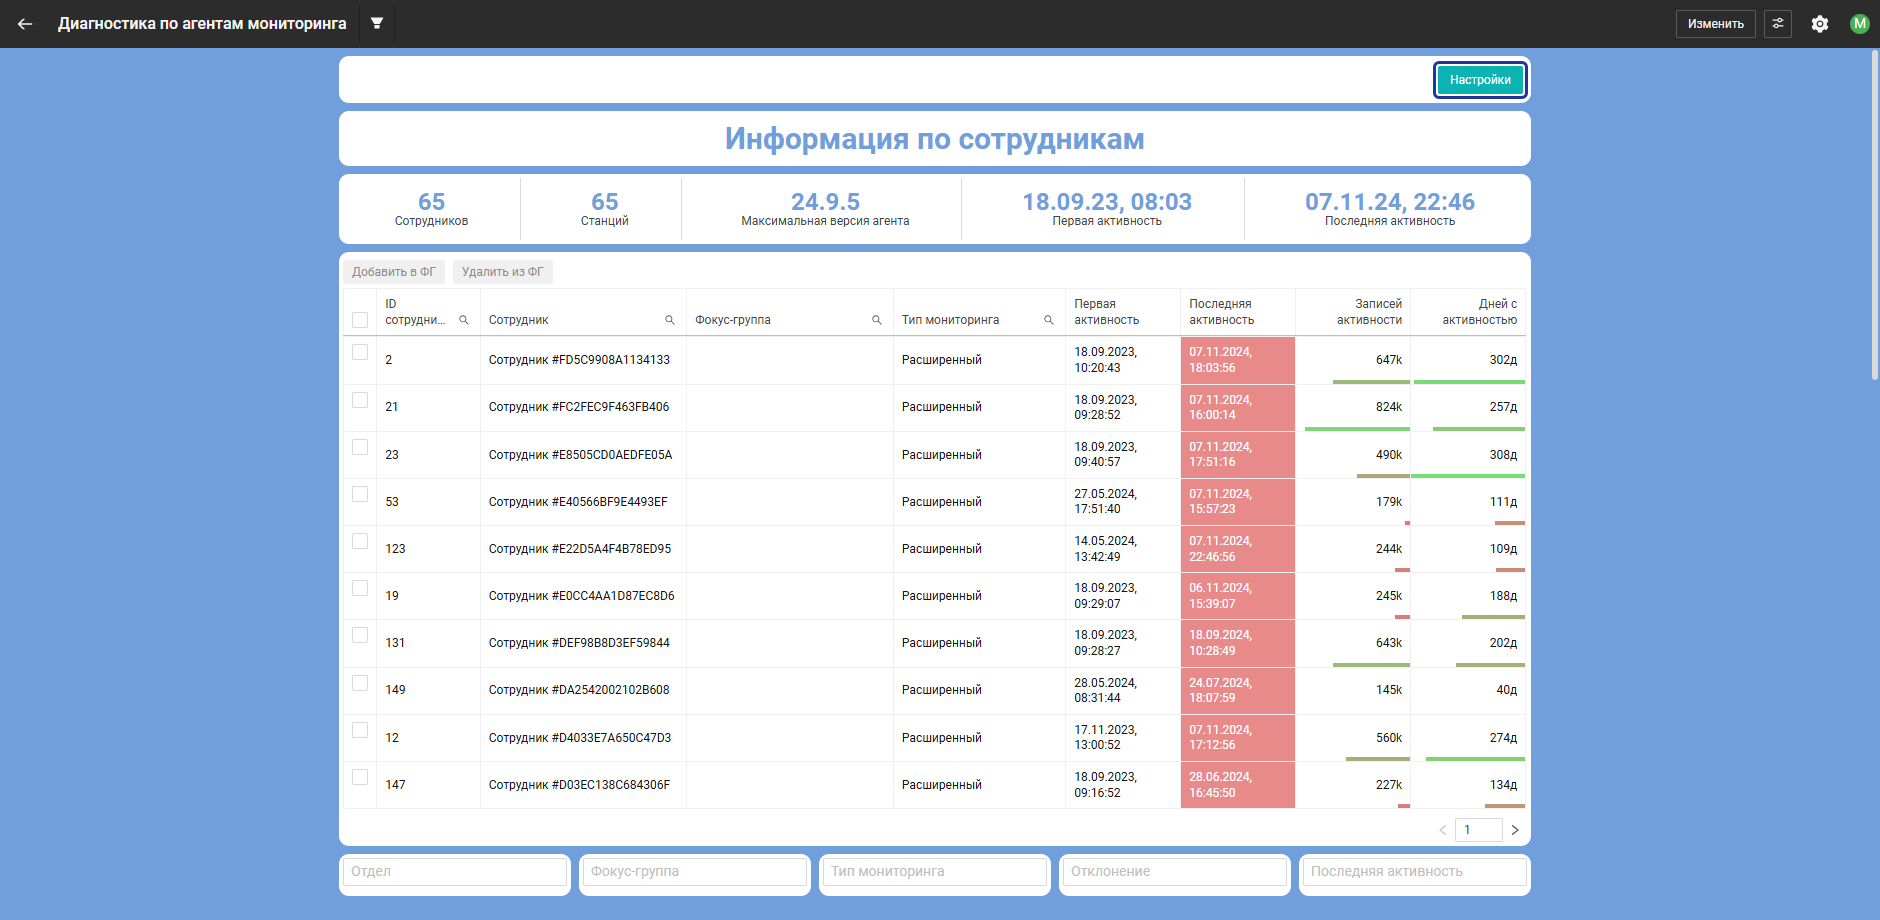Viewport: 1880px width, 920px height.
Task: Open the gear settings icon
Action: (x=1820, y=24)
